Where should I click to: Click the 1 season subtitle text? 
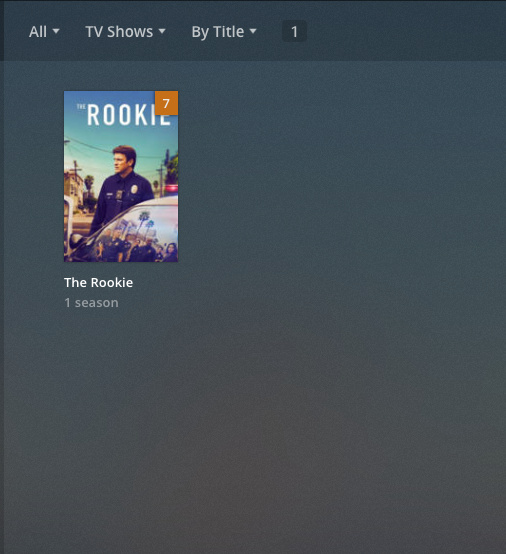[91, 303]
